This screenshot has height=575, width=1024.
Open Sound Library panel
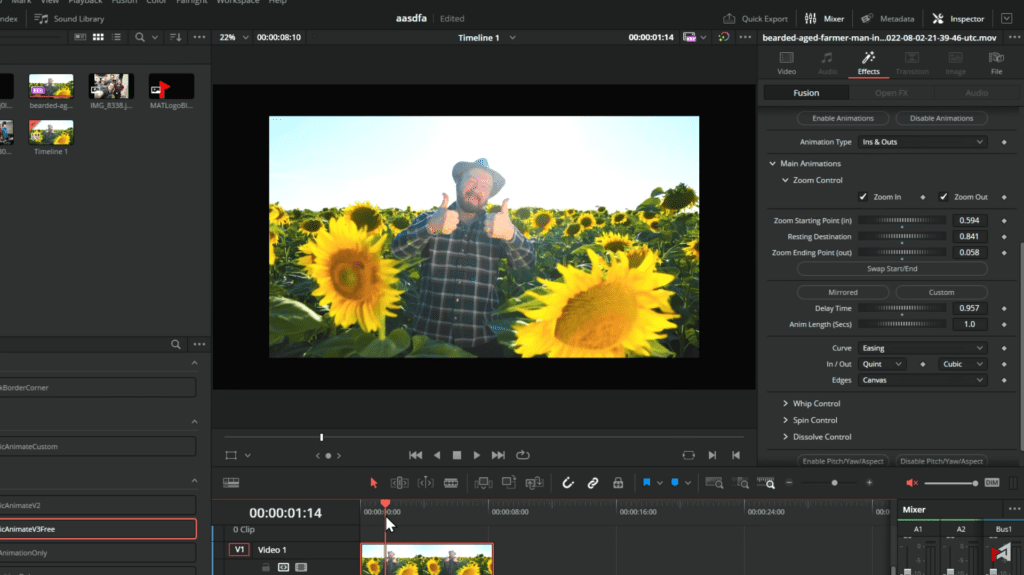(x=69, y=18)
